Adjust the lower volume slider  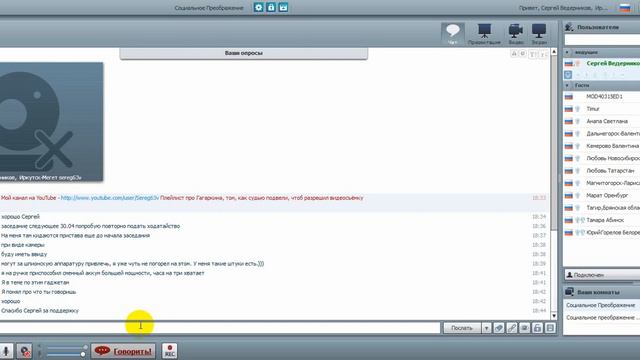[x=66, y=354]
